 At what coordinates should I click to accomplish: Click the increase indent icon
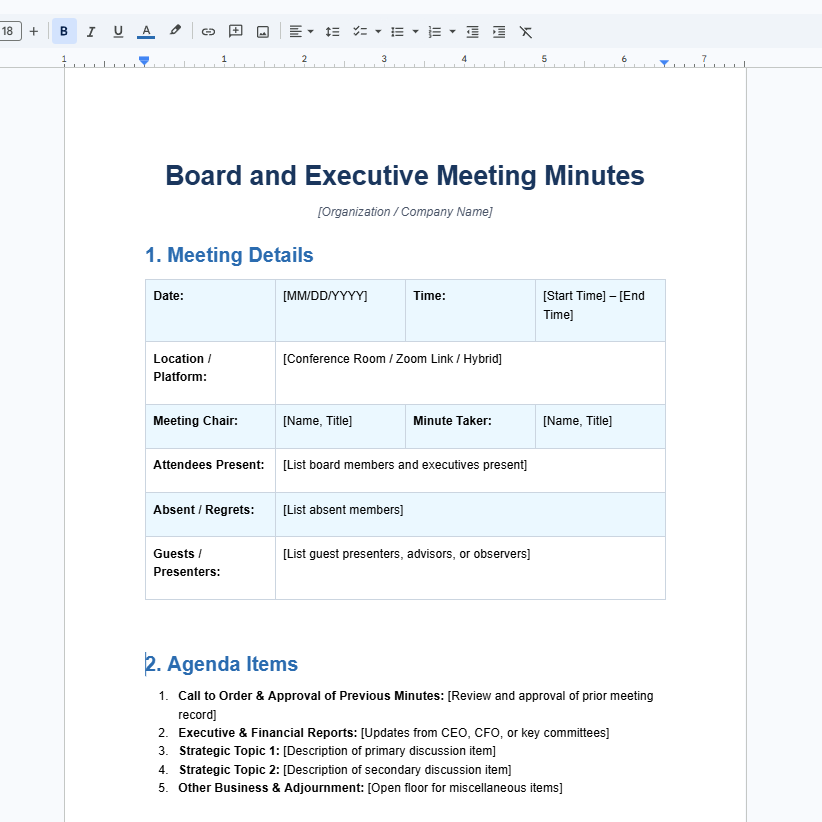[x=499, y=31]
